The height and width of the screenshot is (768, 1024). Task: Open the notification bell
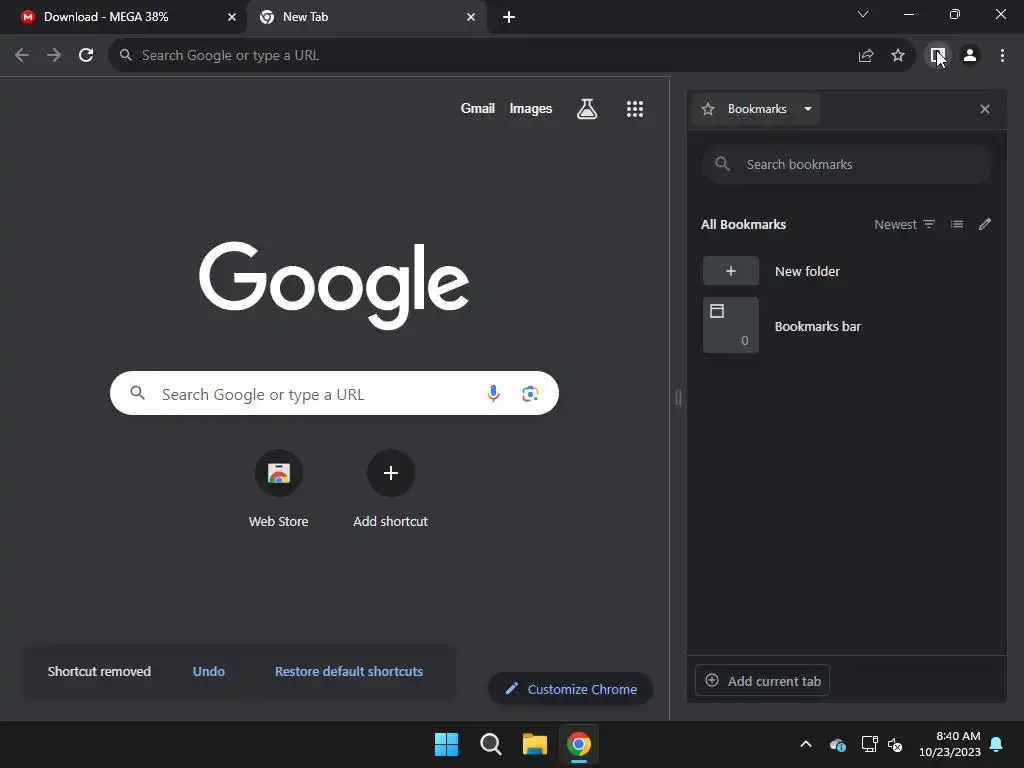(x=997, y=744)
